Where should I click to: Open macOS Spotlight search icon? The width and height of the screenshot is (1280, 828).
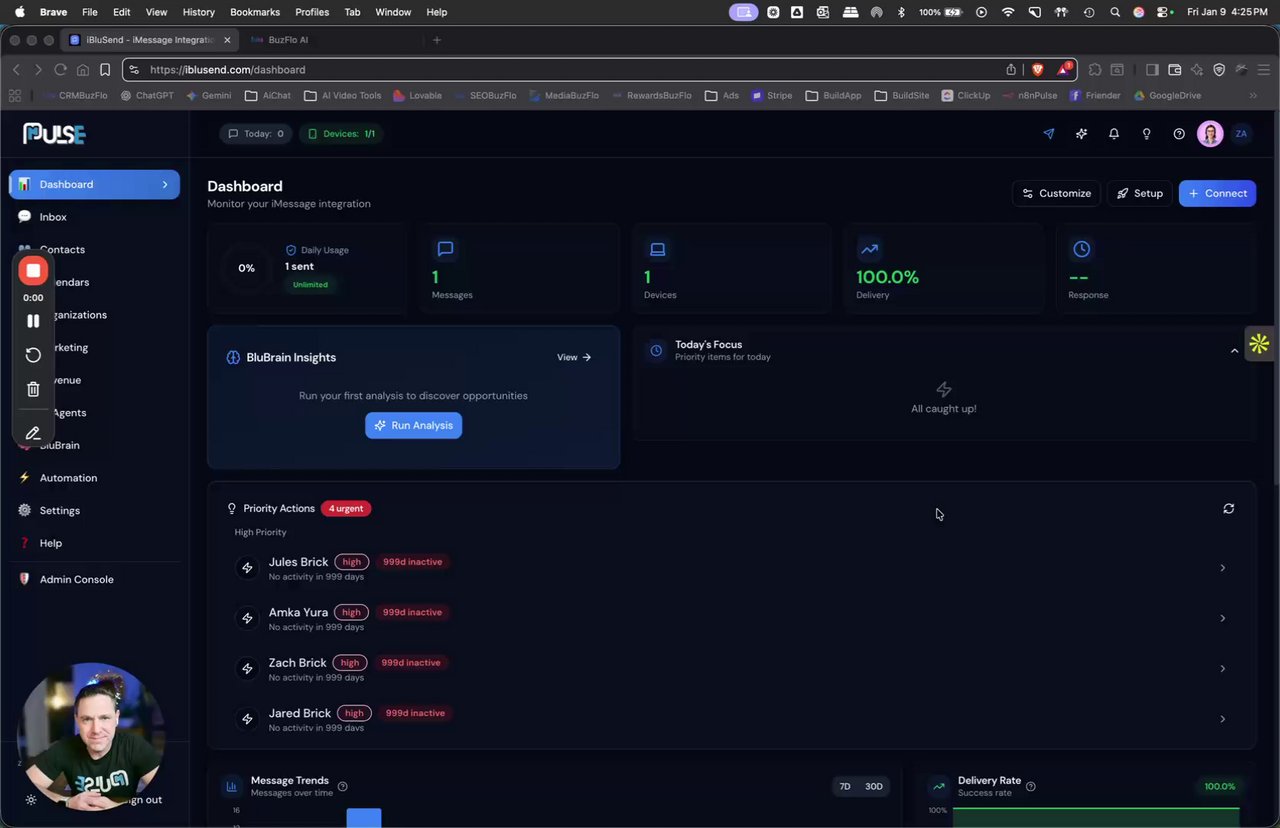pos(1115,12)
